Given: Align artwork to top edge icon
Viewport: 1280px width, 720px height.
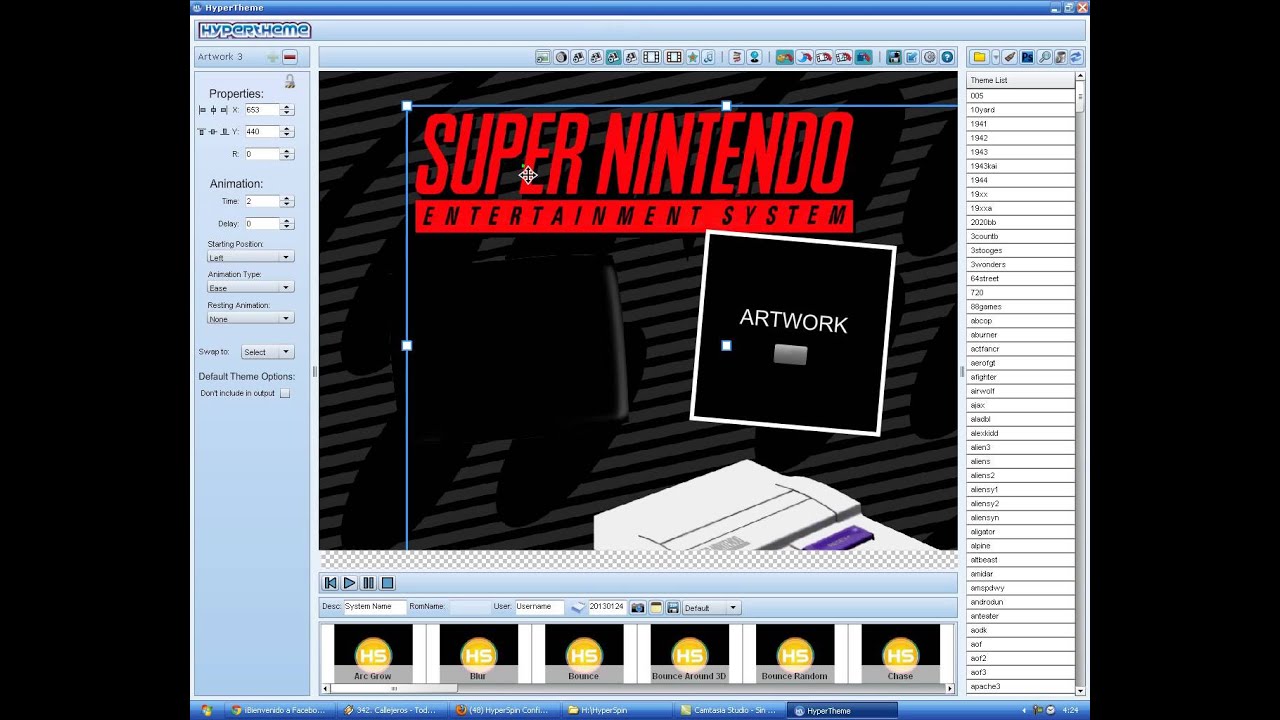Looking at the screenshot, I should coord(202,132).
